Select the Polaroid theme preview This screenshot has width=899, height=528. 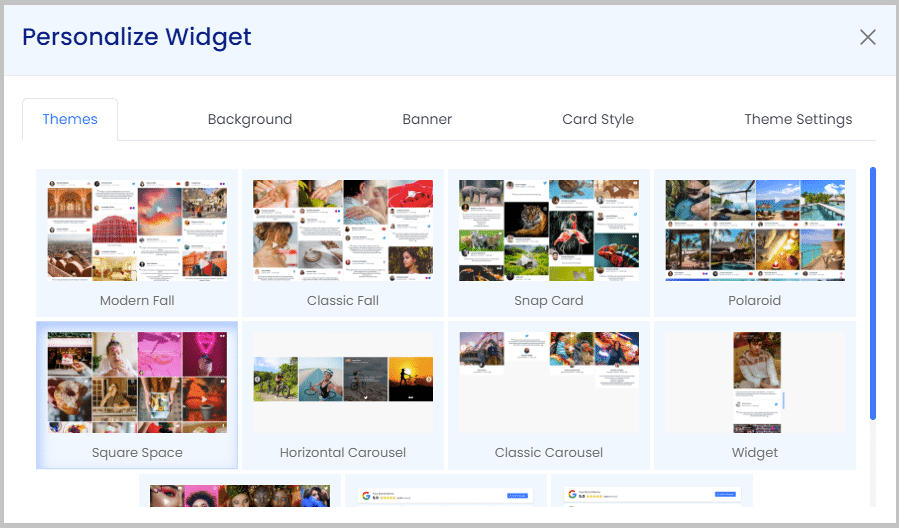coord(755,230)
